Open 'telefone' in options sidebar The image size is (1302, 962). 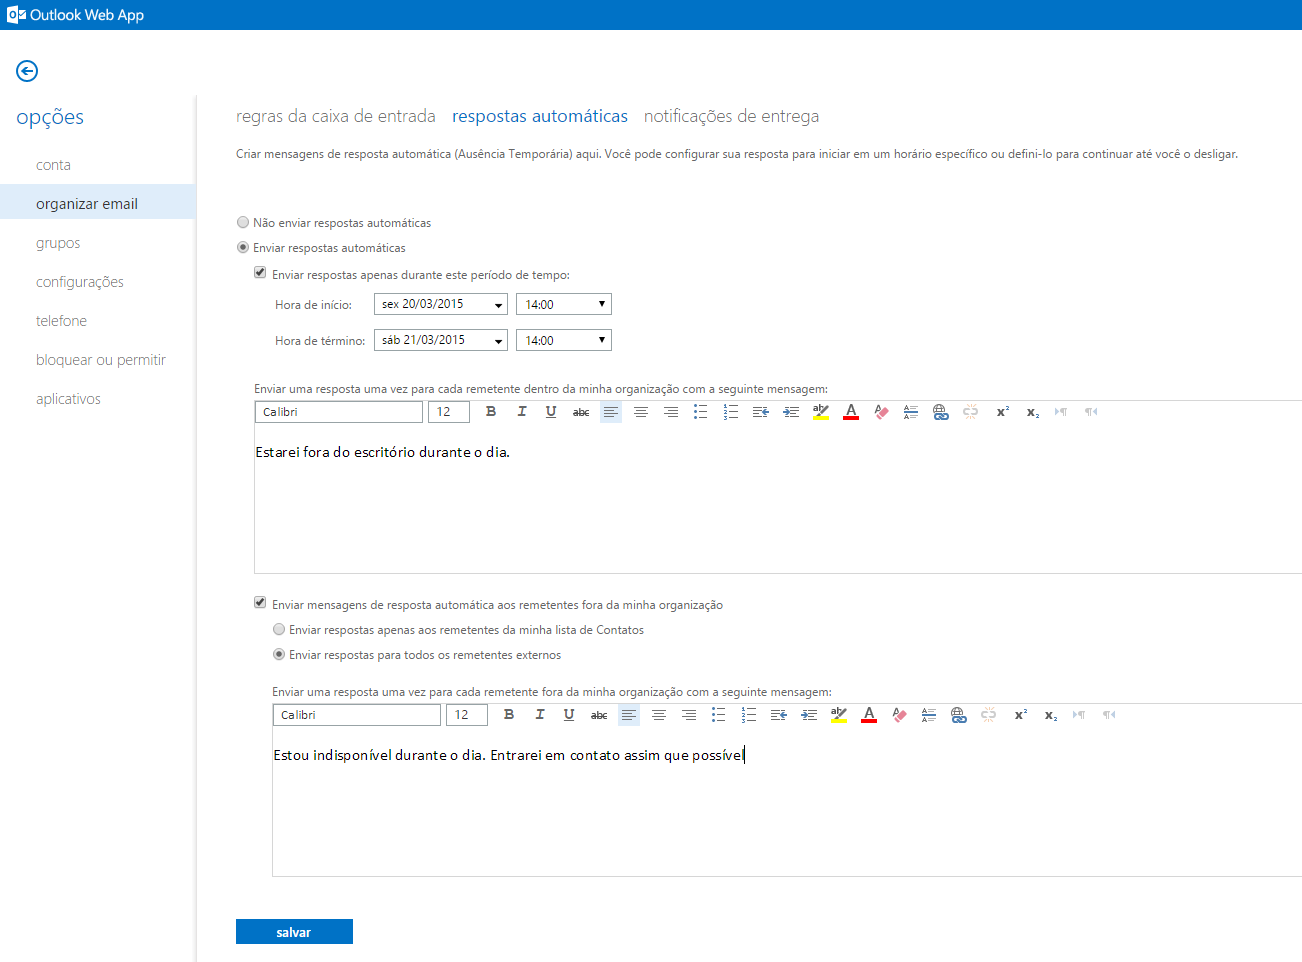[61, 321]
